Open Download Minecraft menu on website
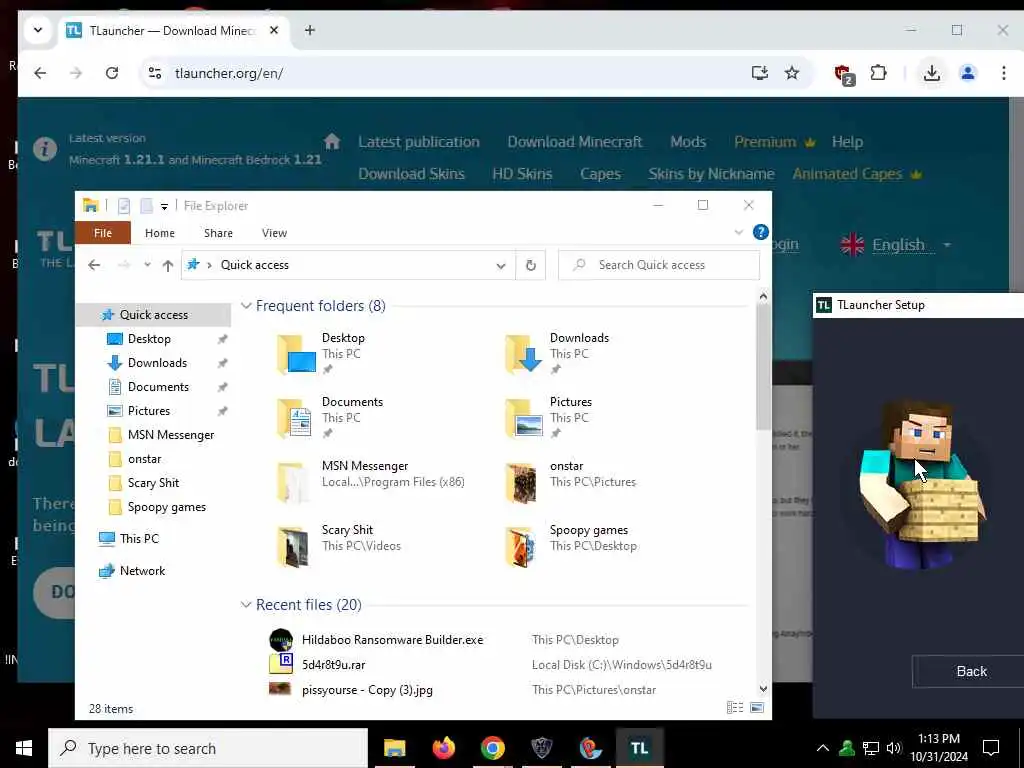This screenshot has width=1024, height=768. tap(575, 142)
